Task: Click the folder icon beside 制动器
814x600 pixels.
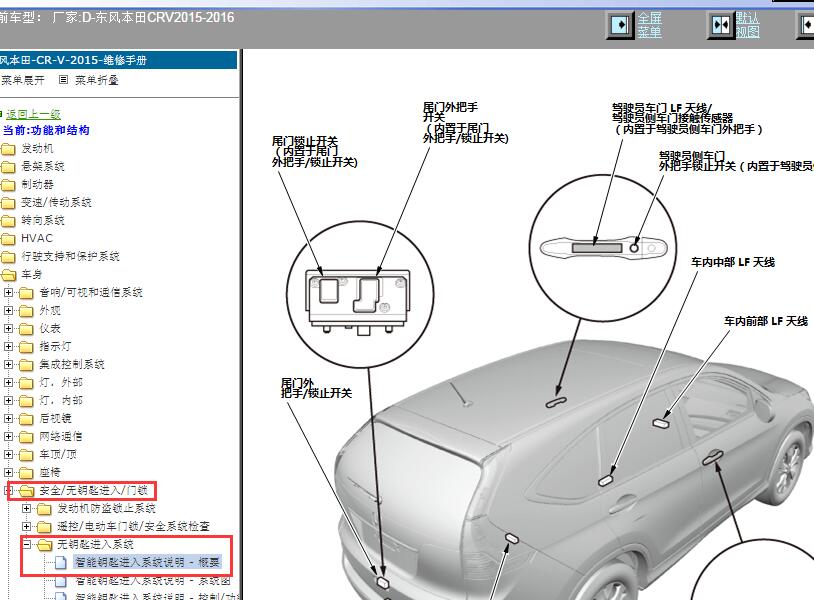Action: (x=8, y=185)
